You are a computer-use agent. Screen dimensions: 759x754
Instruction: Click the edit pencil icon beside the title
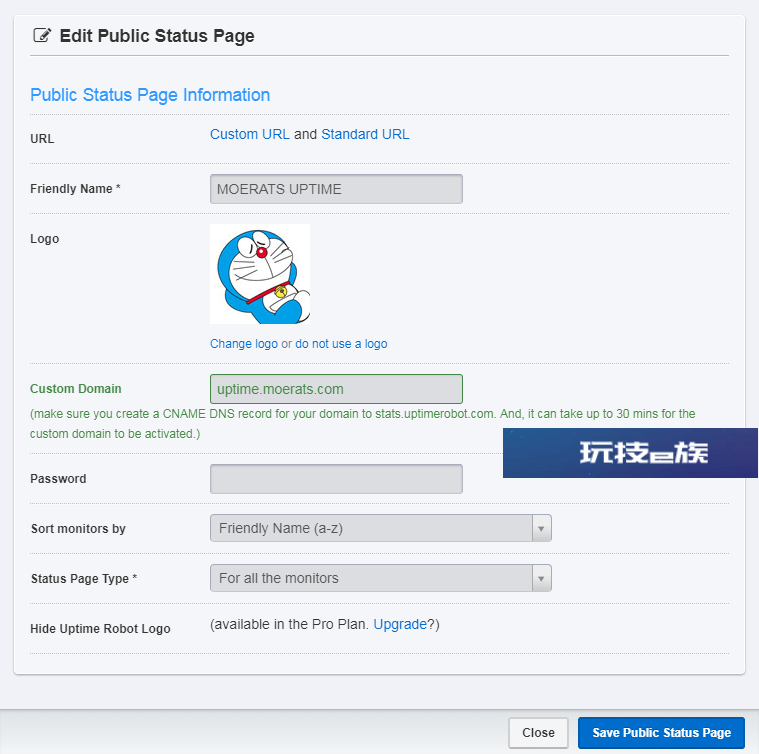(x=42, y=35)
